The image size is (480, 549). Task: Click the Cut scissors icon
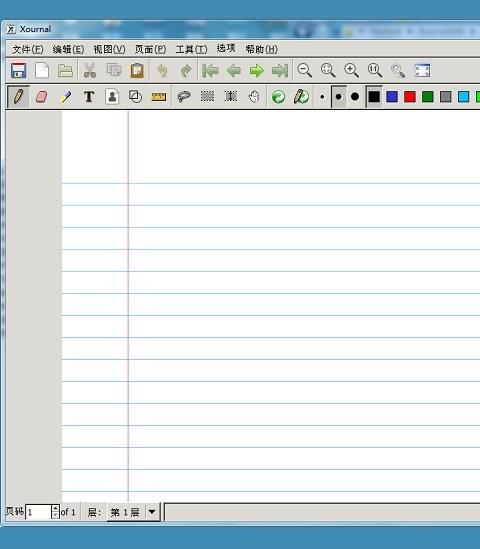[x=90, y=70]
